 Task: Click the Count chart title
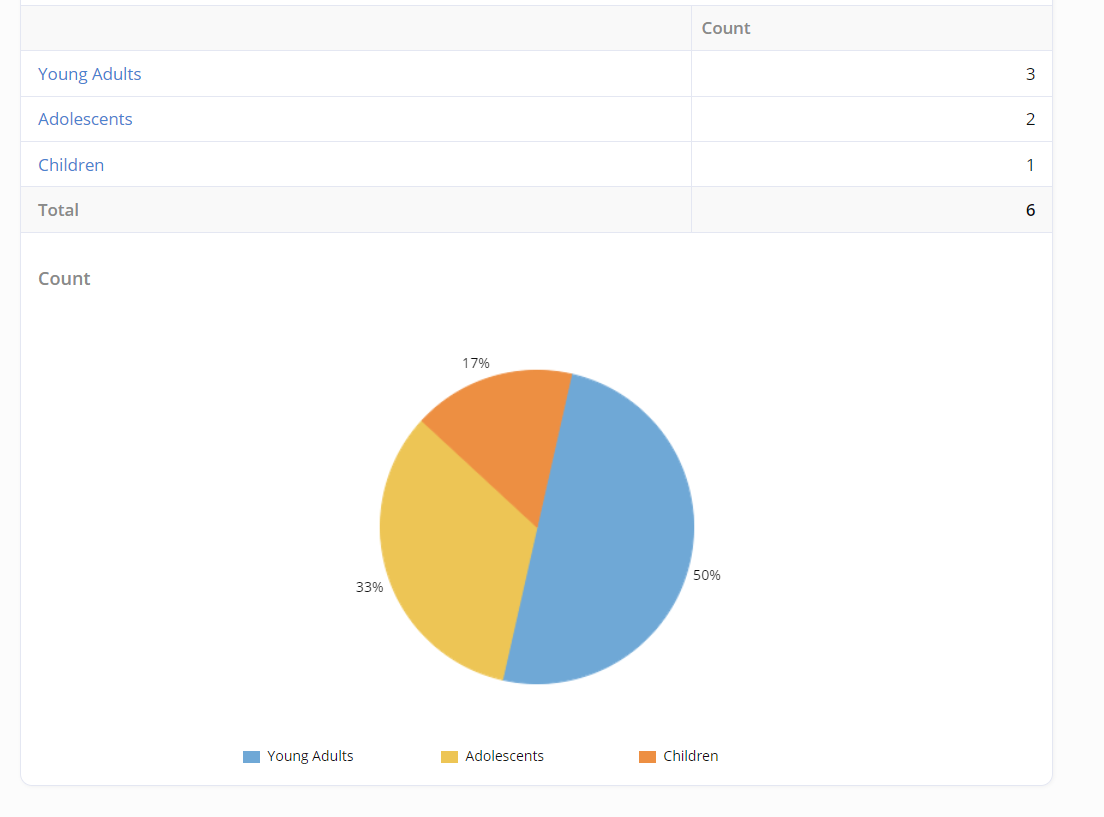pos(64,279)
